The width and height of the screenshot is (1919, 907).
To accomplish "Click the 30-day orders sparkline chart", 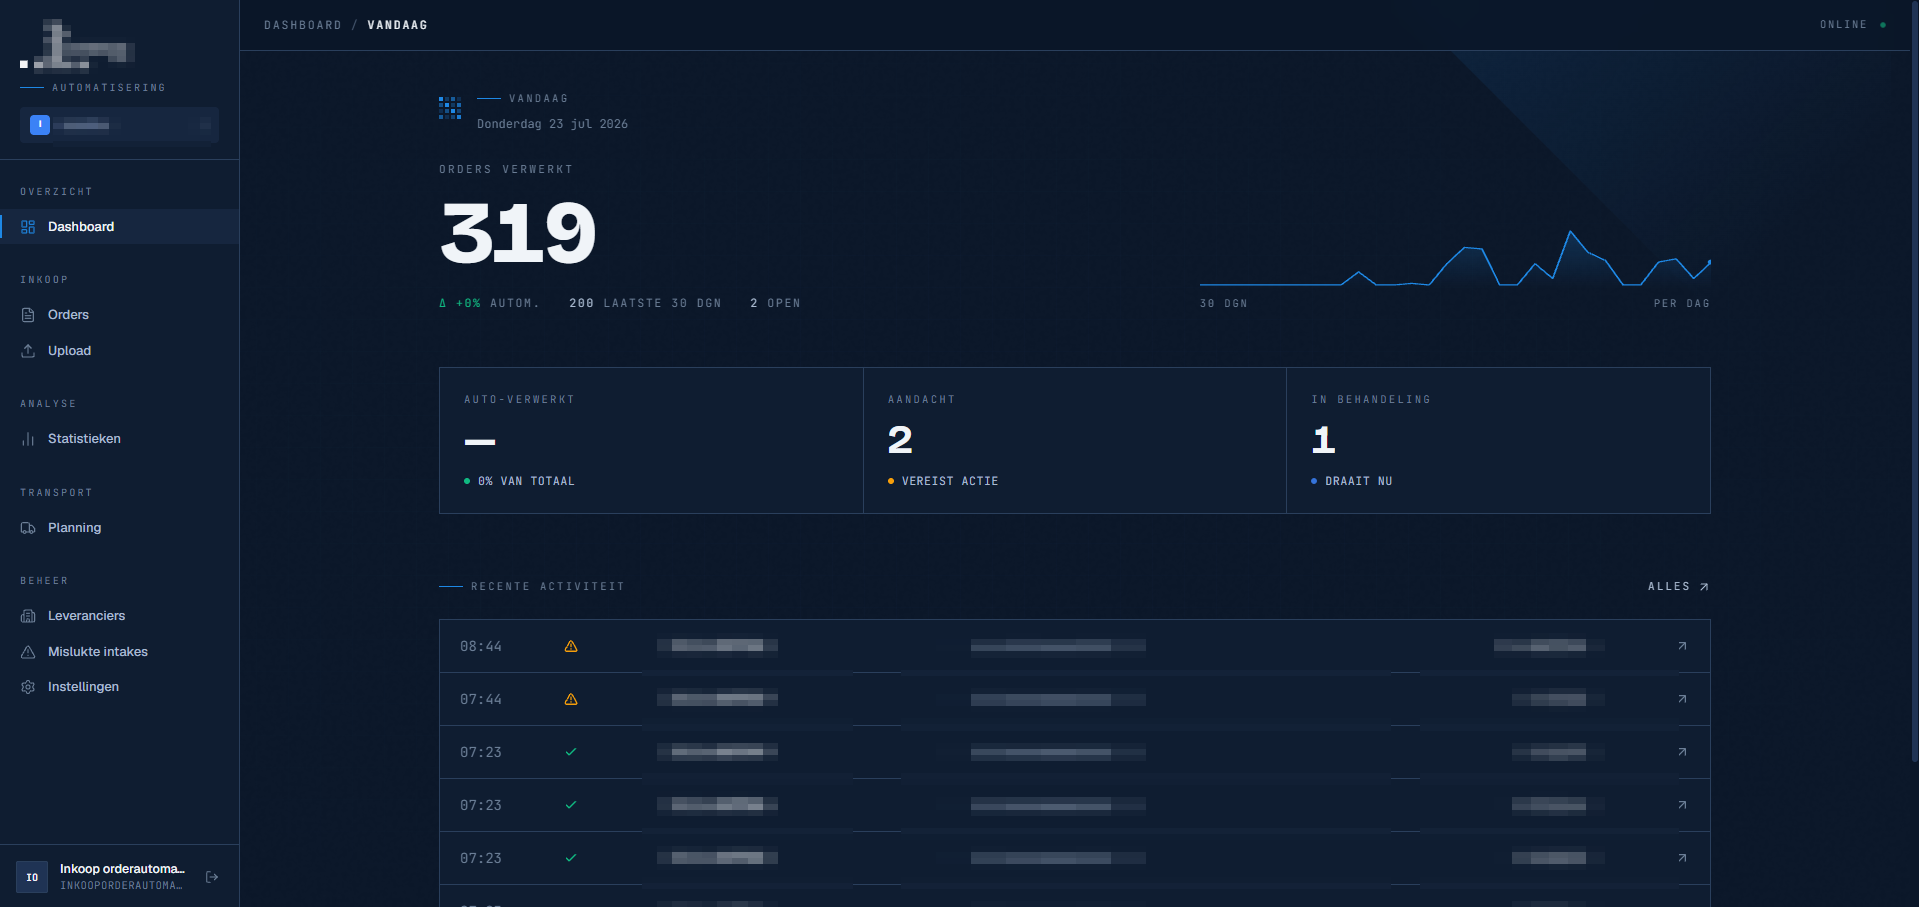I will coord(1455,259).
